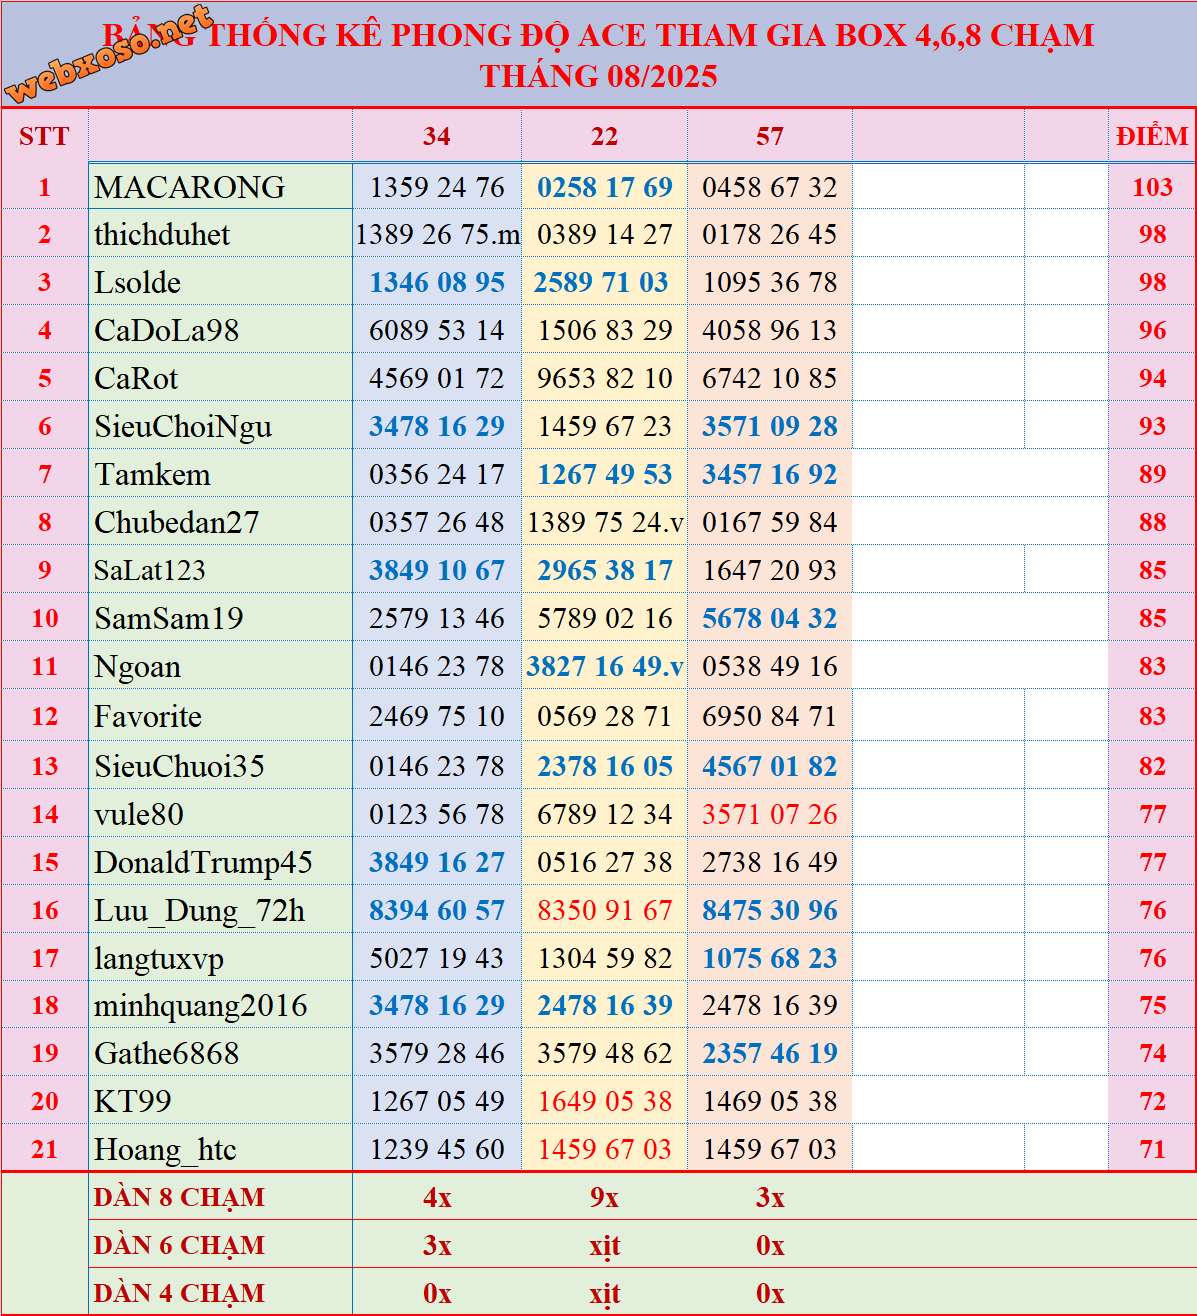
Task: Select the DÀN 8 CHẠM summary label
Action: pos(180,1197)
